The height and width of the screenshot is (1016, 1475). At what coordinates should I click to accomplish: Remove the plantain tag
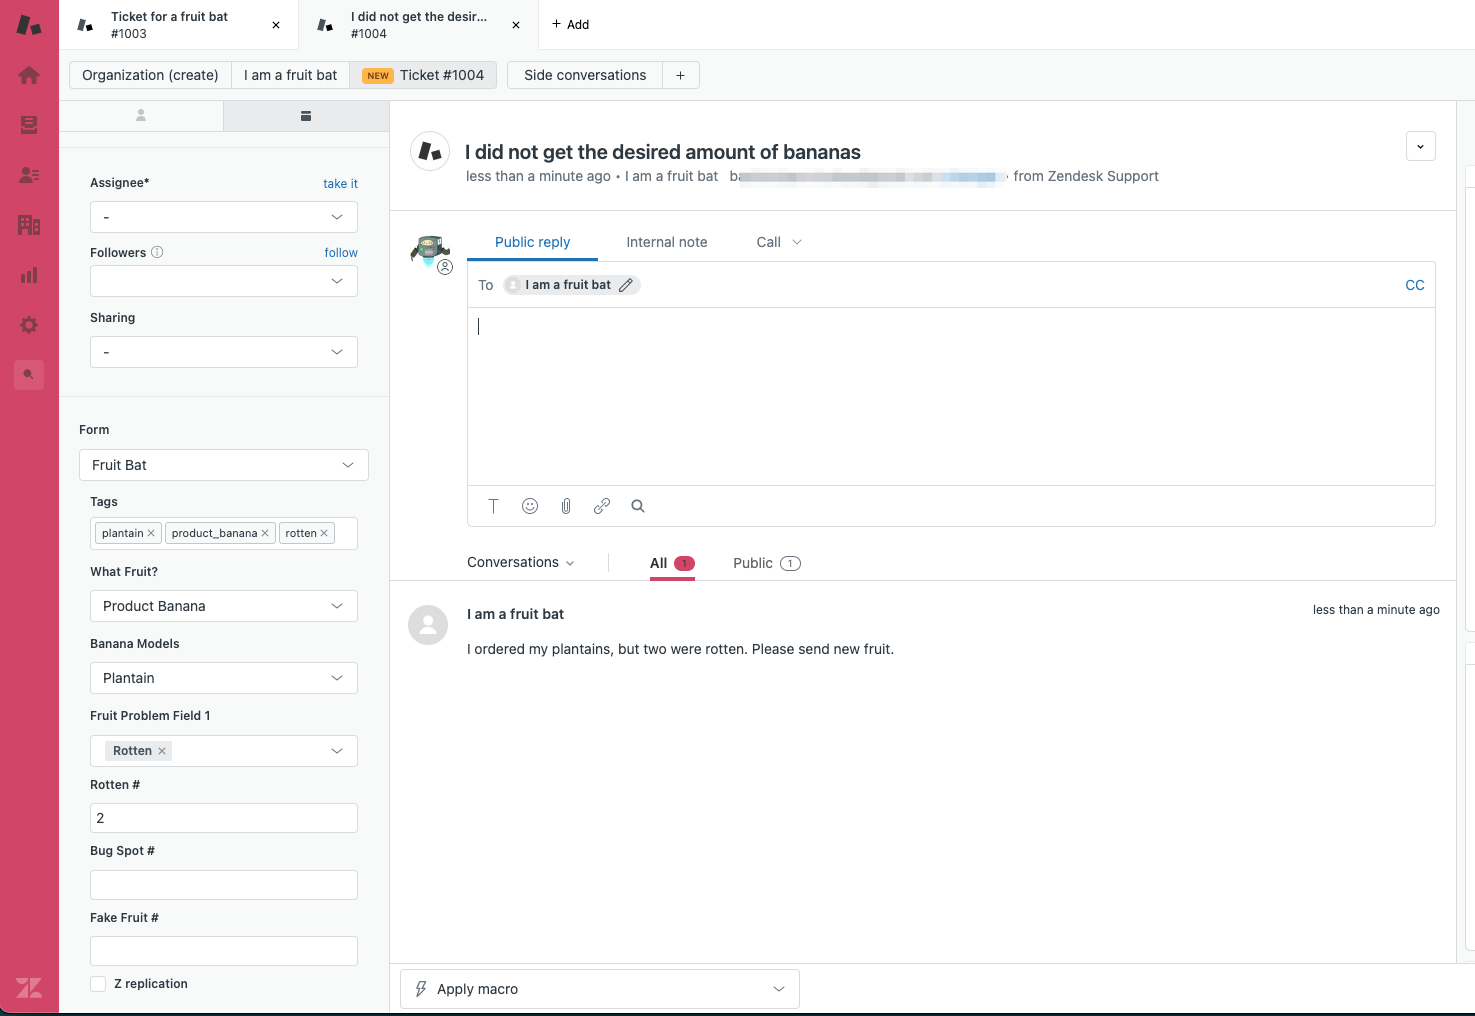(x=151, y=534)
